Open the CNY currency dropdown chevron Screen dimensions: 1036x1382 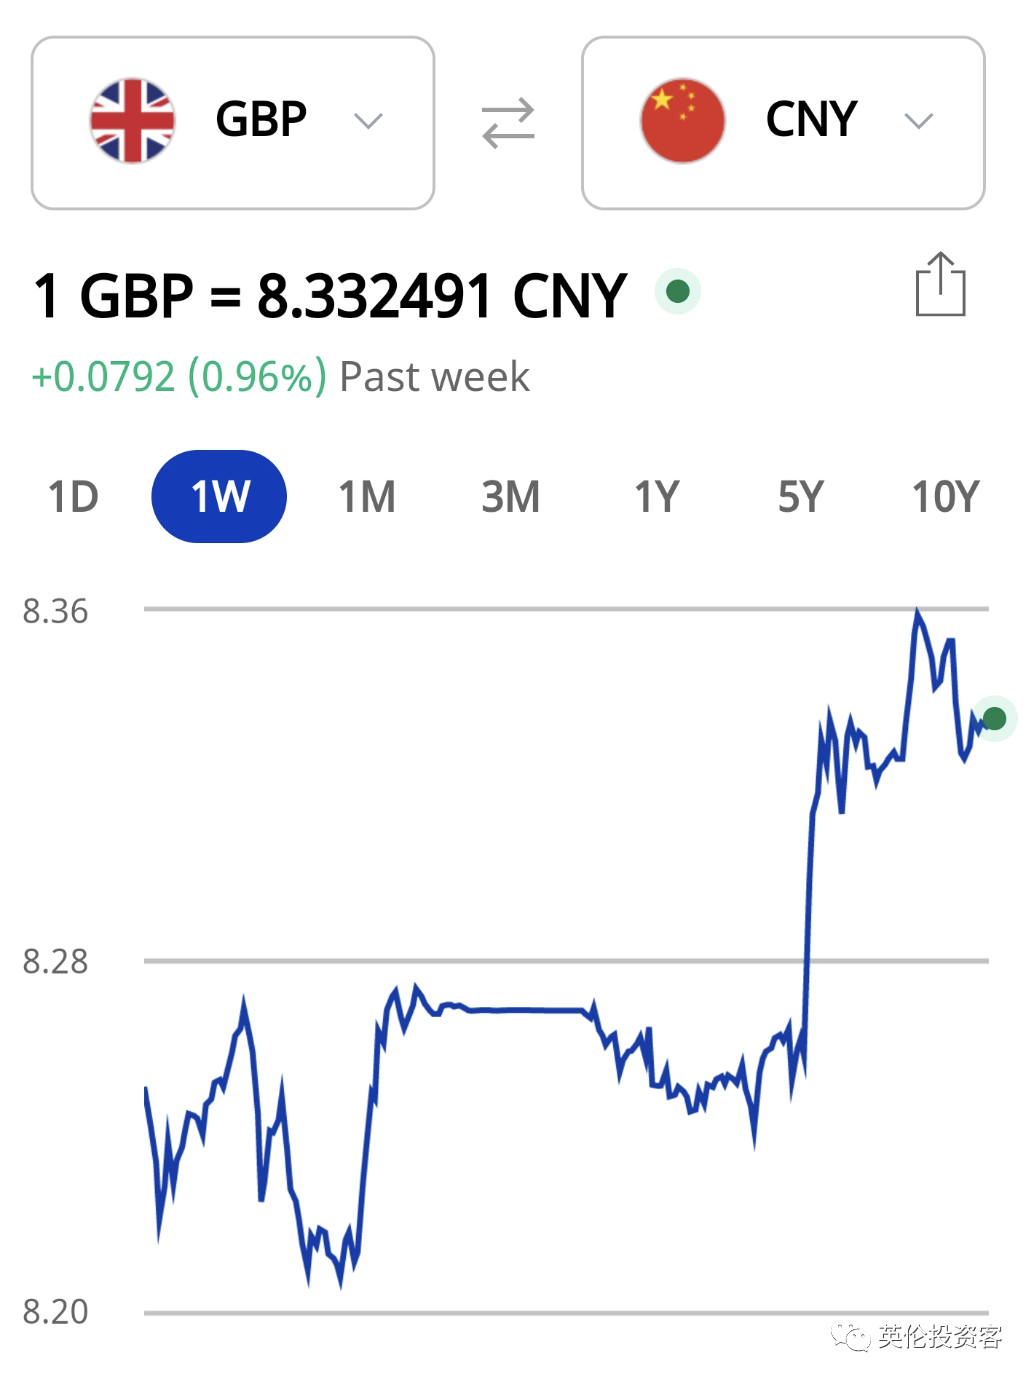(x=918, y=121)
